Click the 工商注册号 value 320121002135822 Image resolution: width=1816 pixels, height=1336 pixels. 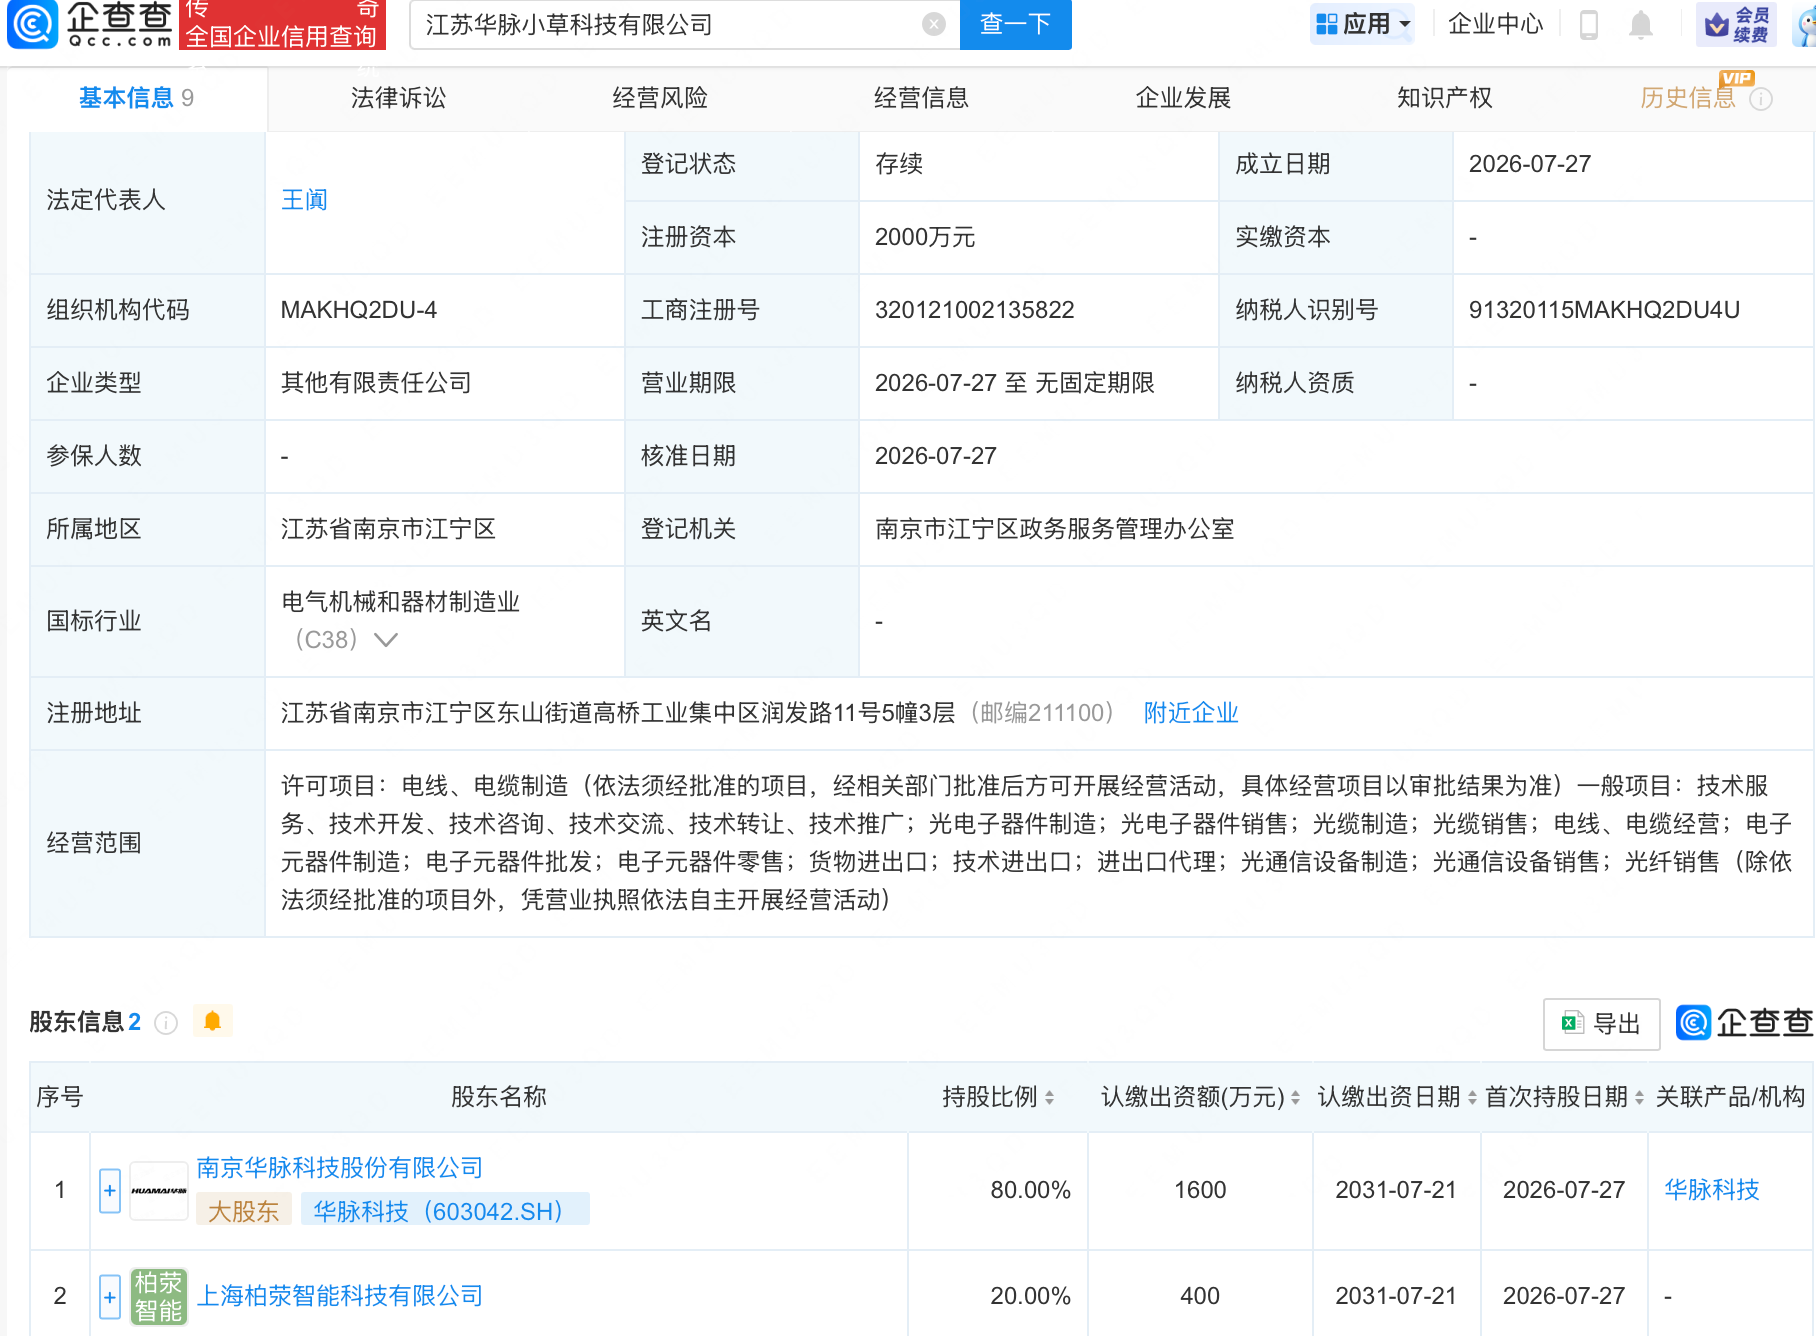(975, 310)
